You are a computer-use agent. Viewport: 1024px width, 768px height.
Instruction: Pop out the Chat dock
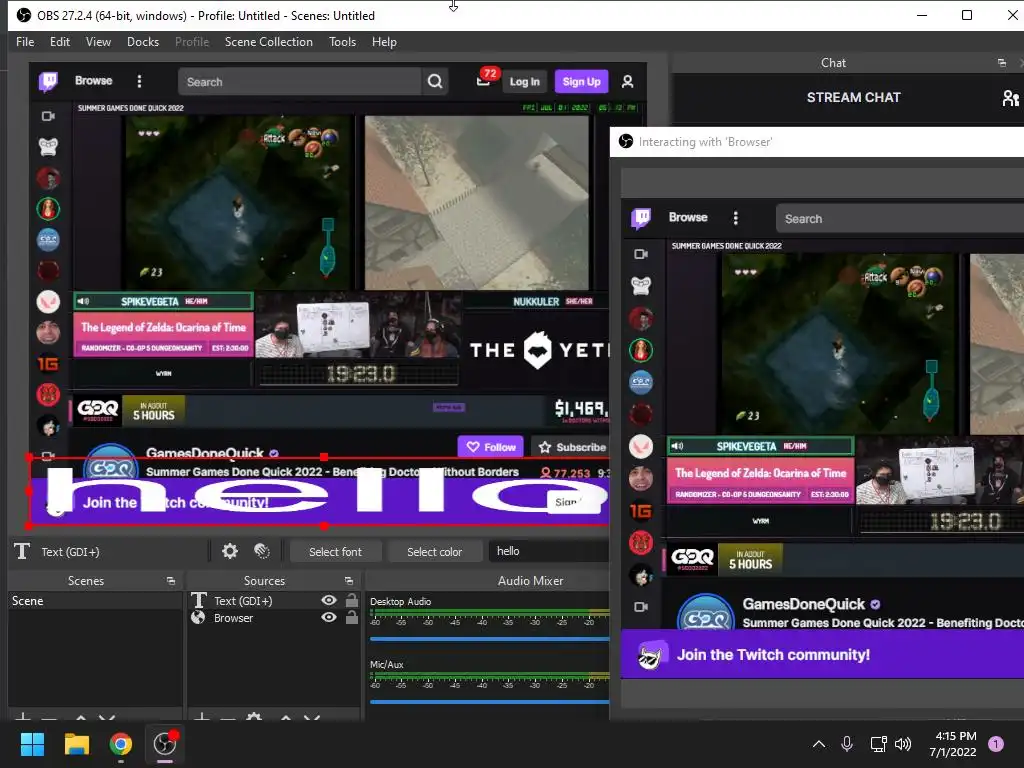click(x=1002, y=63)
